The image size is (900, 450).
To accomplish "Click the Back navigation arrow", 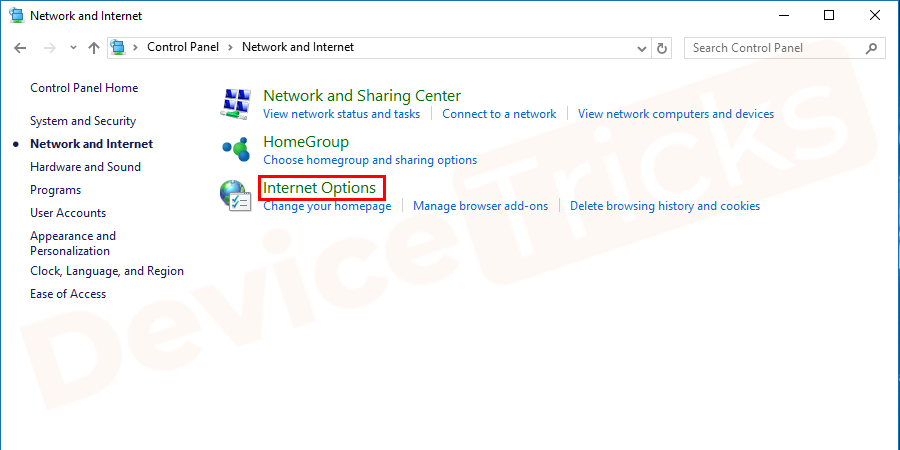I will click(20, 48).
